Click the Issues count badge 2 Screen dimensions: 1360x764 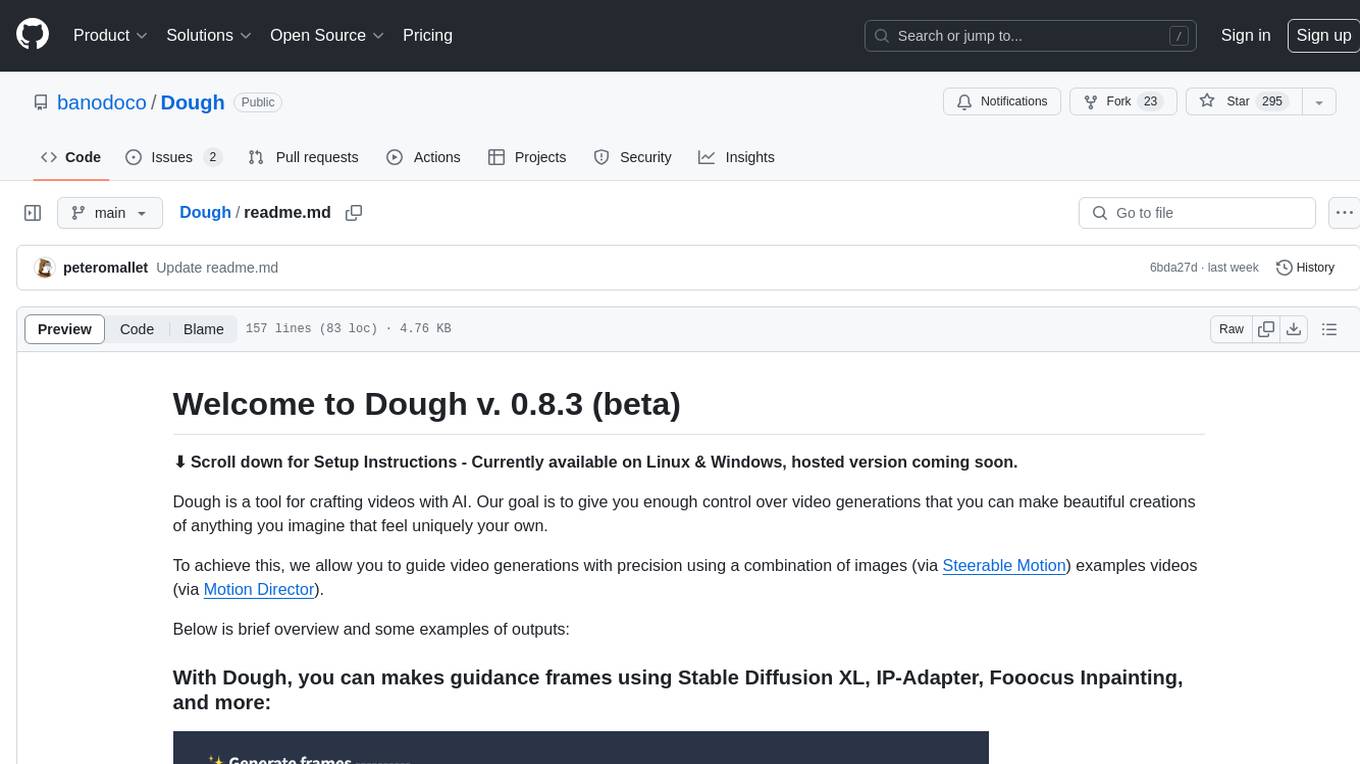(212, 157)
